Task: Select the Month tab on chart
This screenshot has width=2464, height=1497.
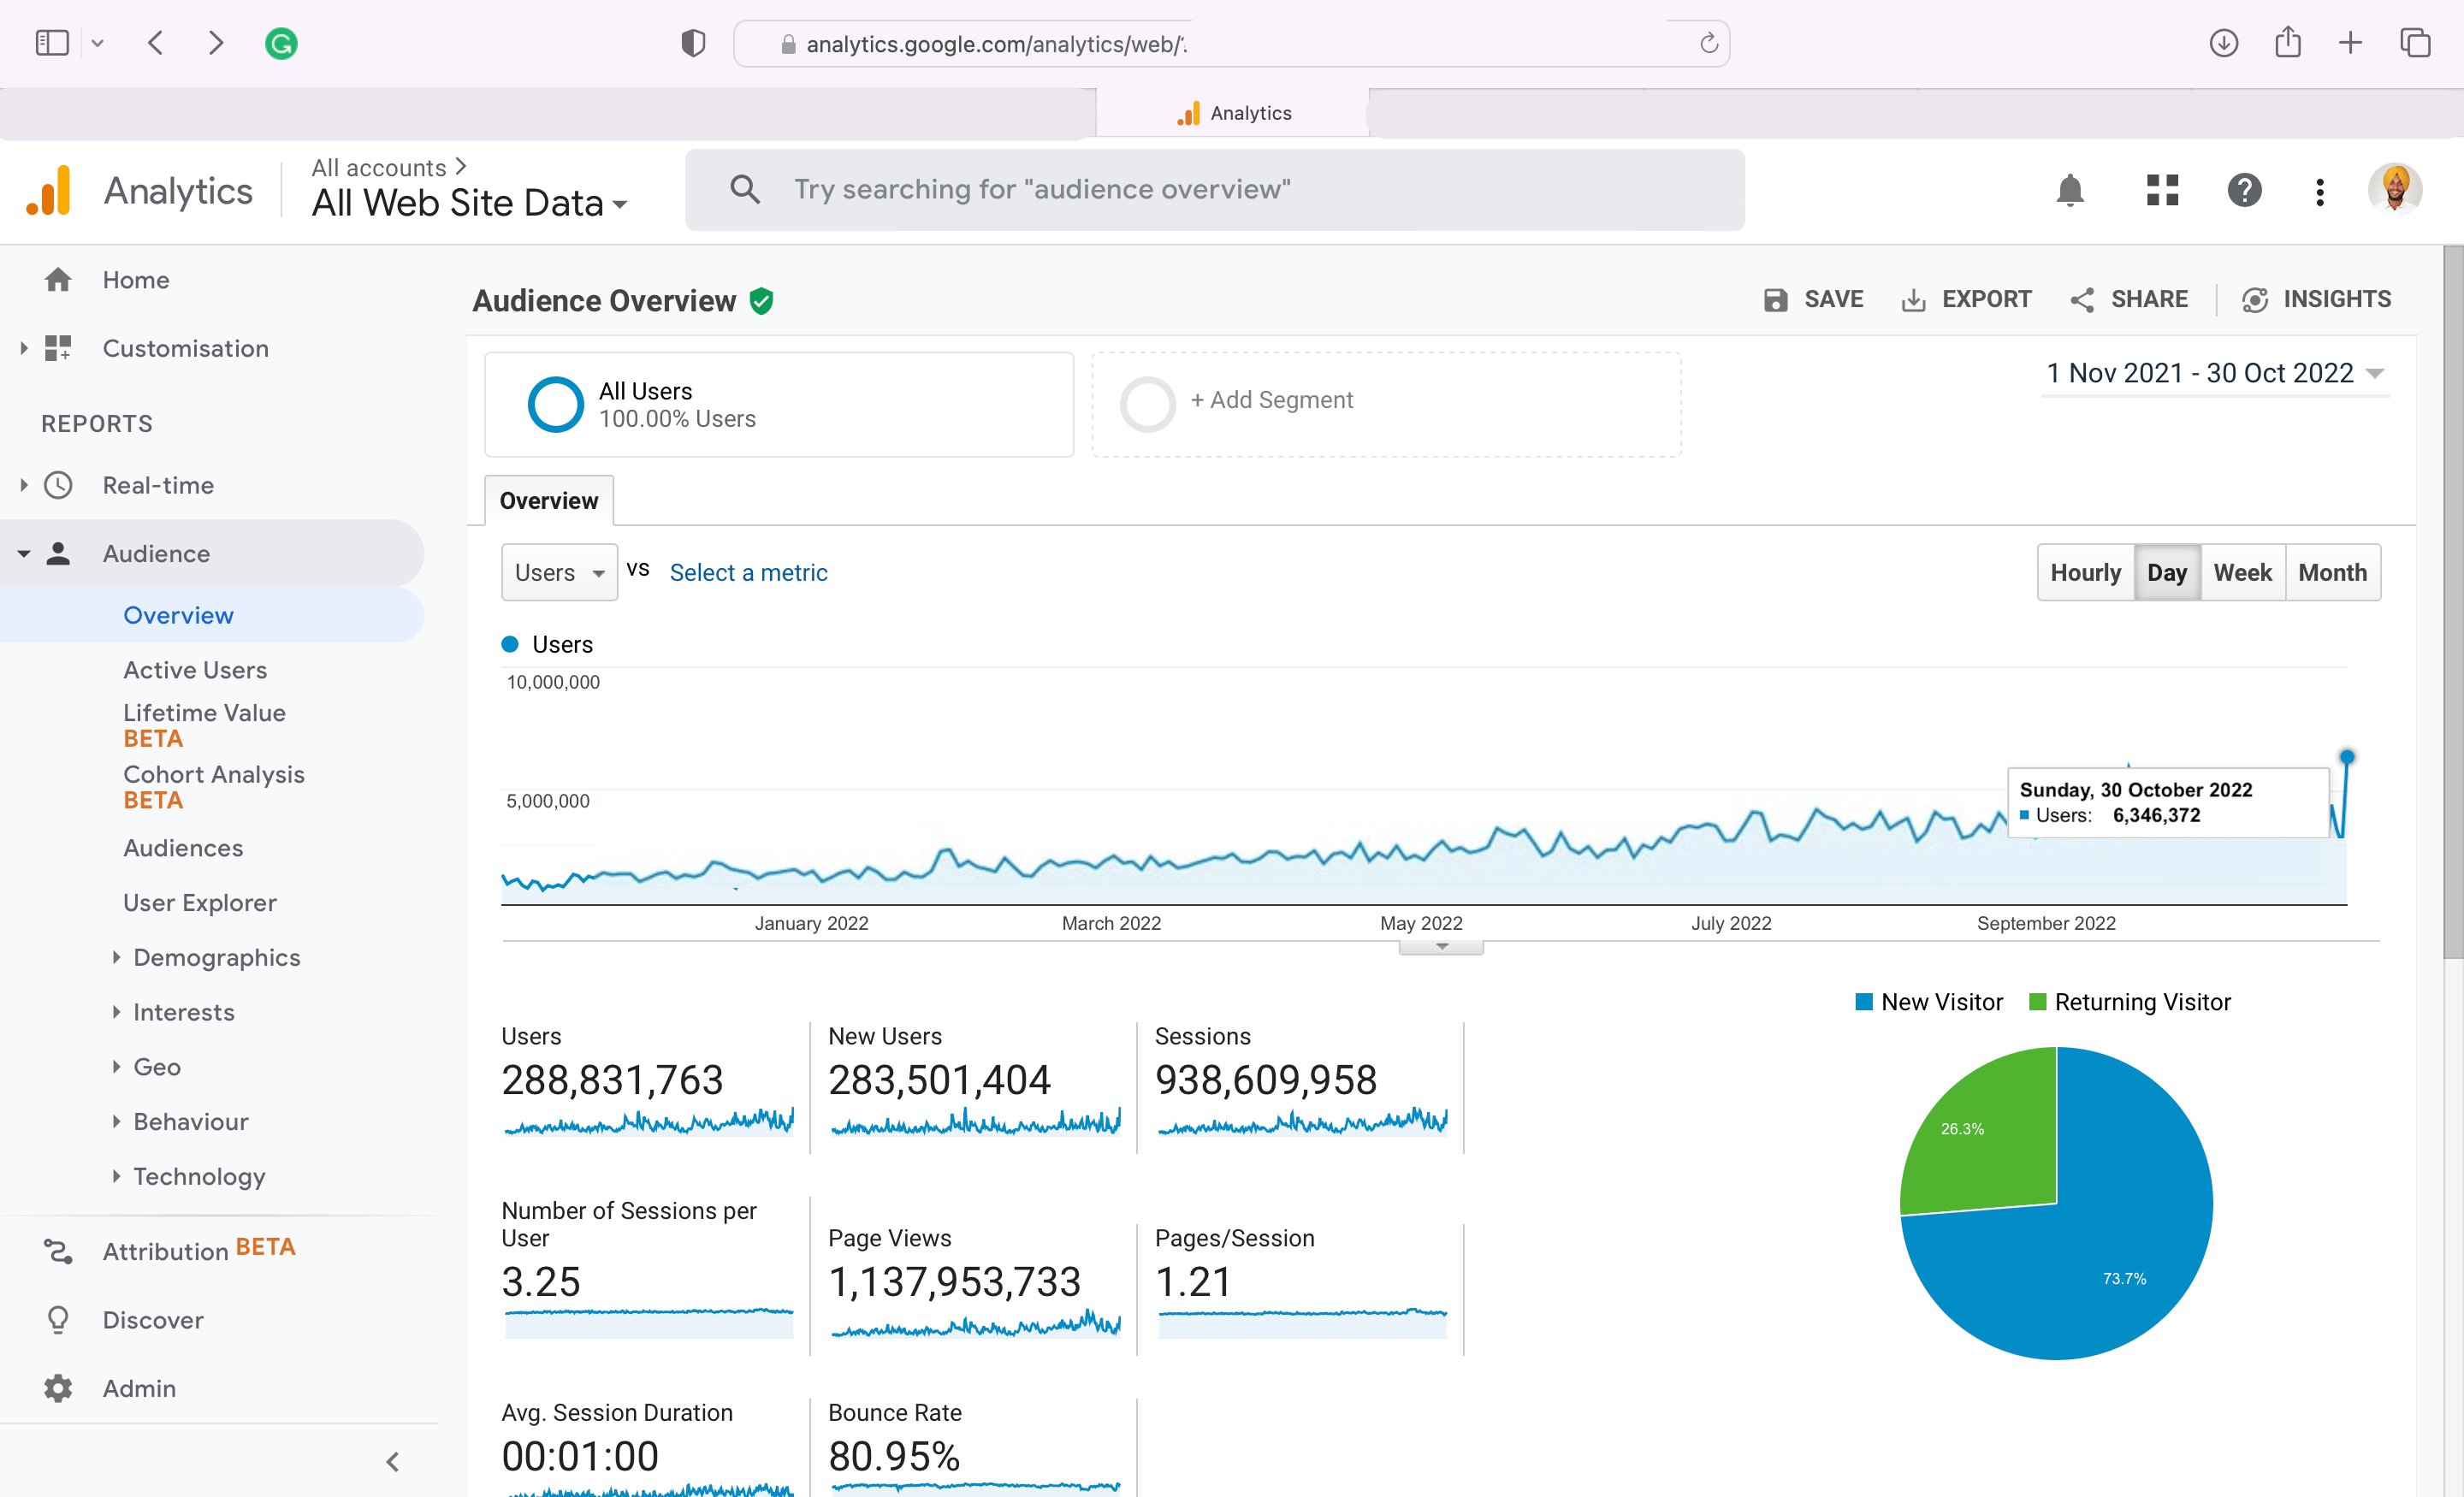Action: pos(2332,571)
